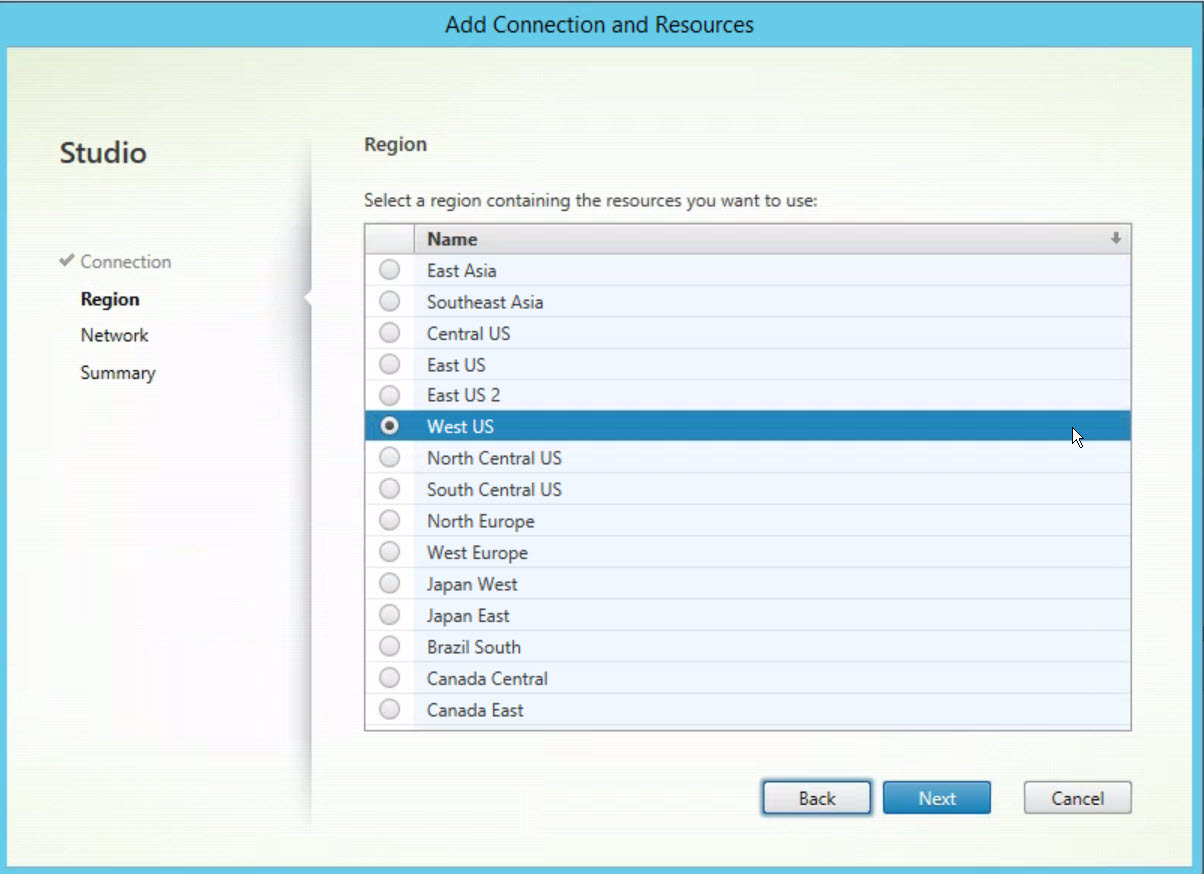Image resolution: width=1204 pixels, height=874 pixels.
Task: Select the Japan East row
Action: [468, 616]
